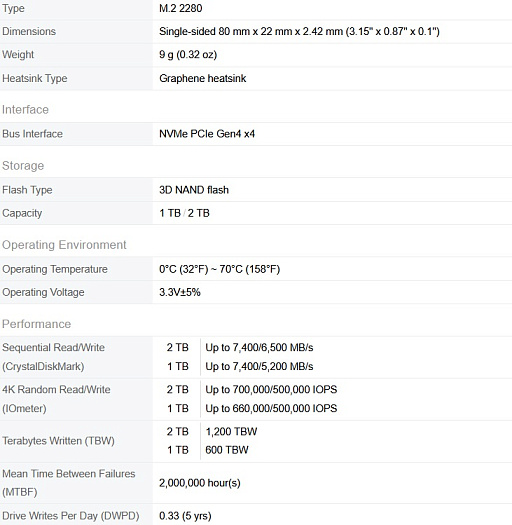
Task: Click '2 TB' in the 4K Random row
Action: (x=177, y=389)
